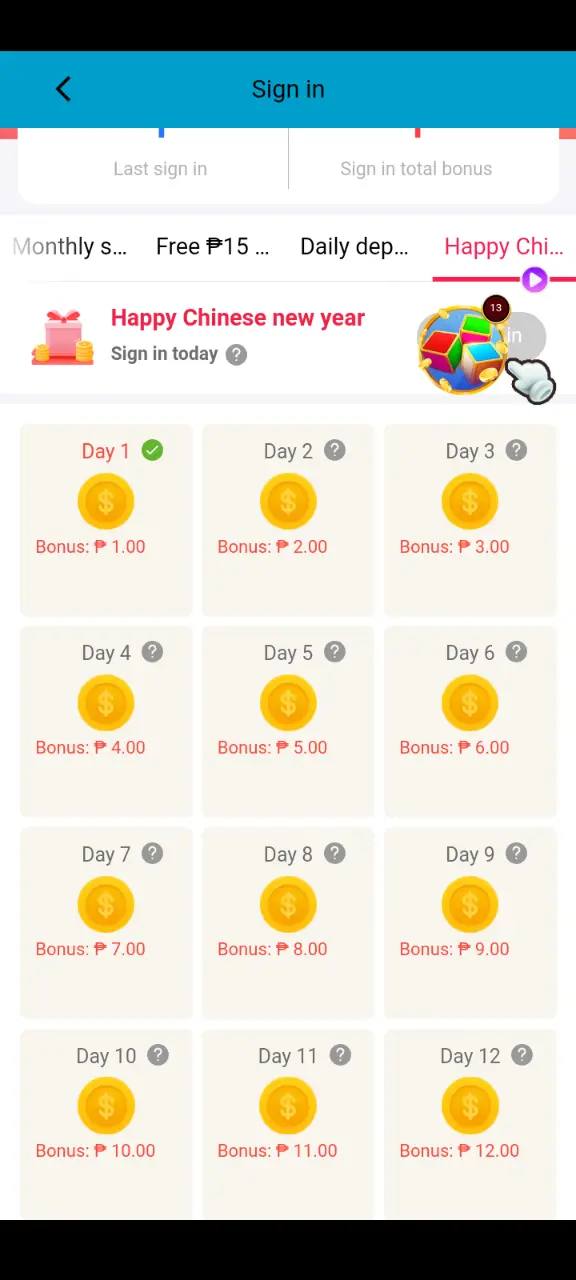The width and height of the screenshot is (576, 1280).
Task: Open the Day 3 bonus card
Action: click(470, 520)
